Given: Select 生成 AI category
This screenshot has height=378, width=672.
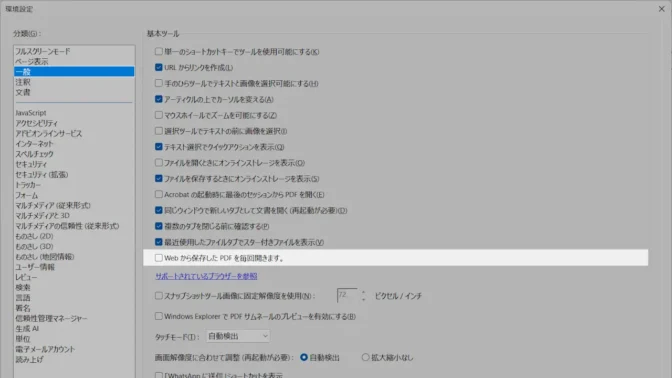Looking at the screenshot, I should point(74,329).
